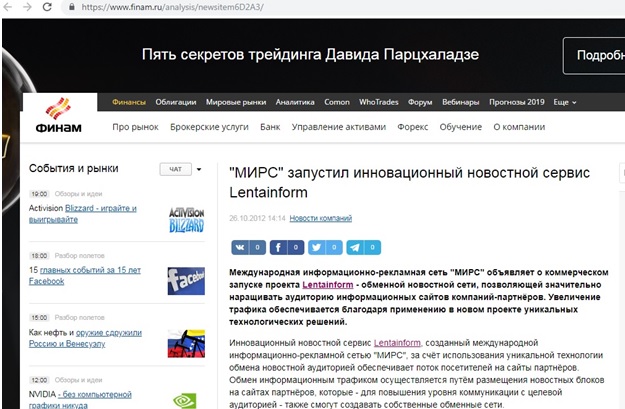Click the 15:00 time label

(x=39, y=318)
